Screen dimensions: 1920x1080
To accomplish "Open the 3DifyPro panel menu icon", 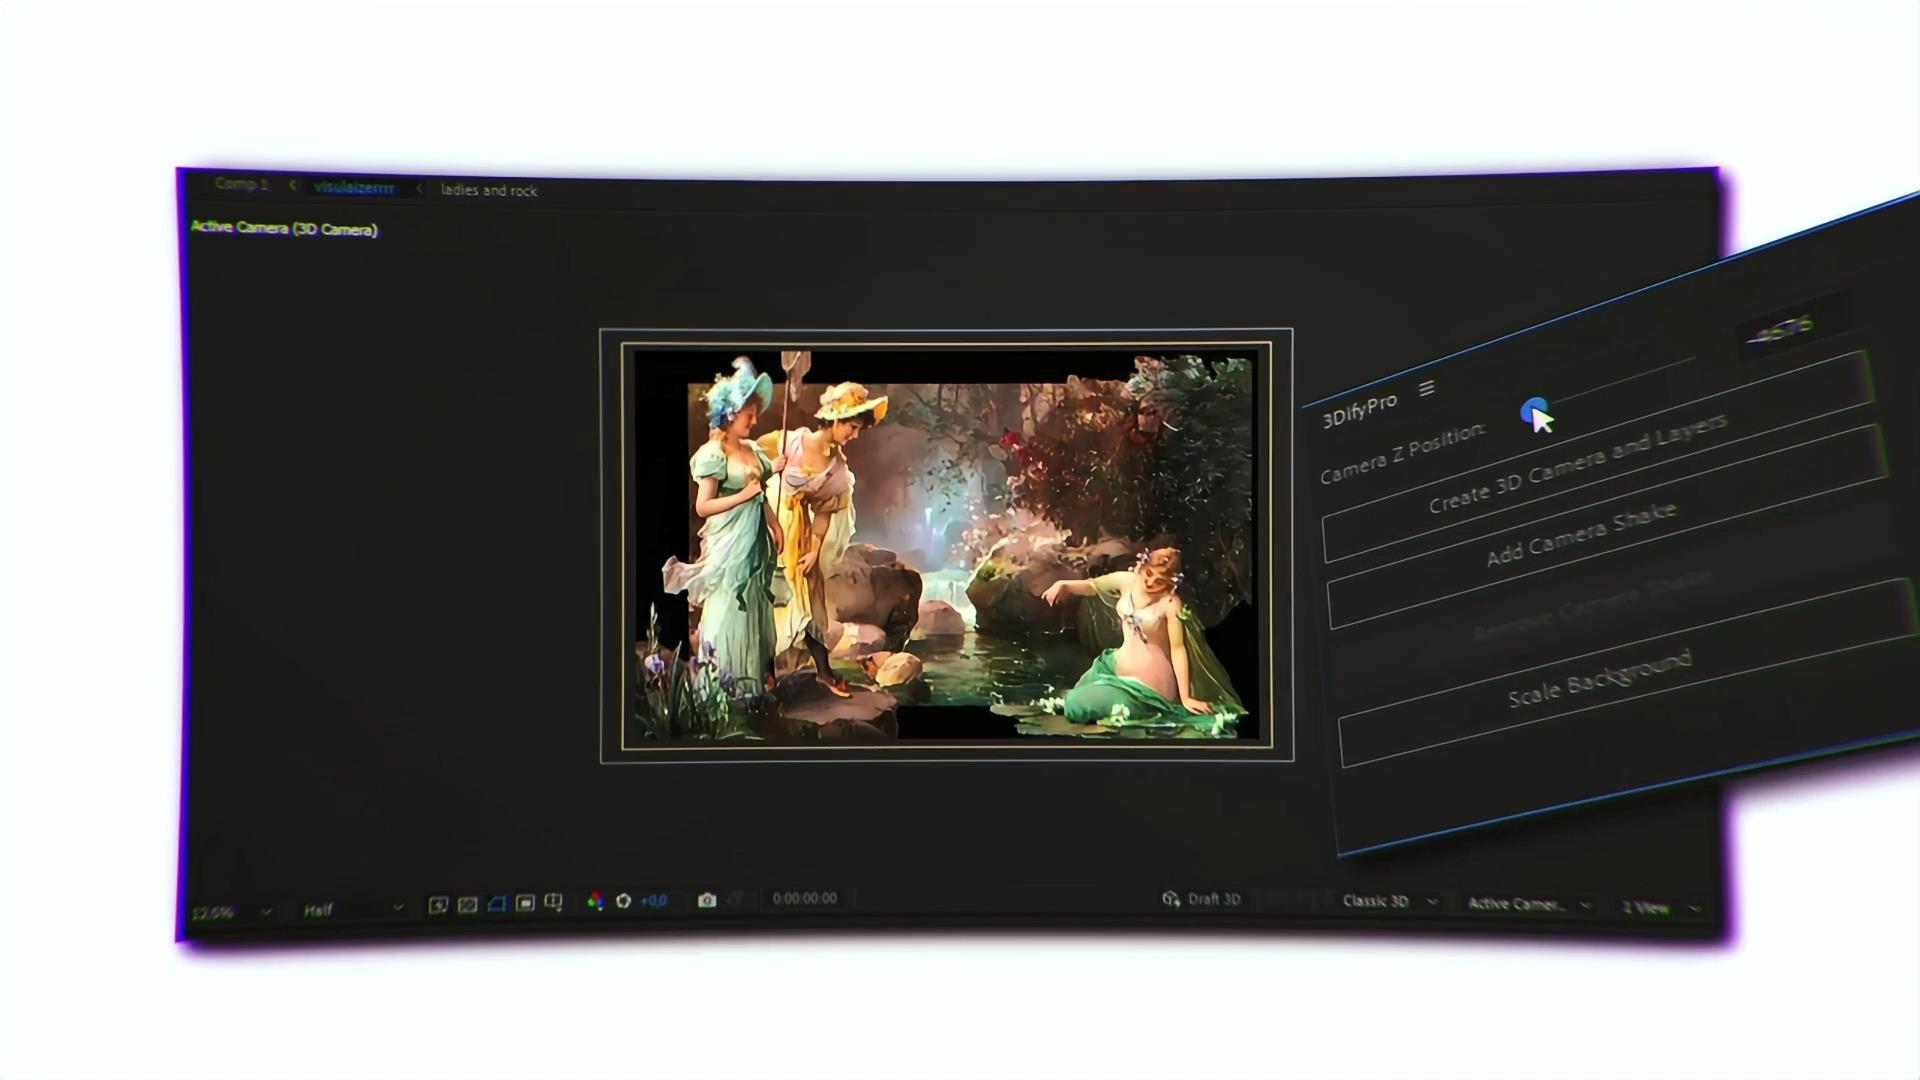I will click(1427, 388).
